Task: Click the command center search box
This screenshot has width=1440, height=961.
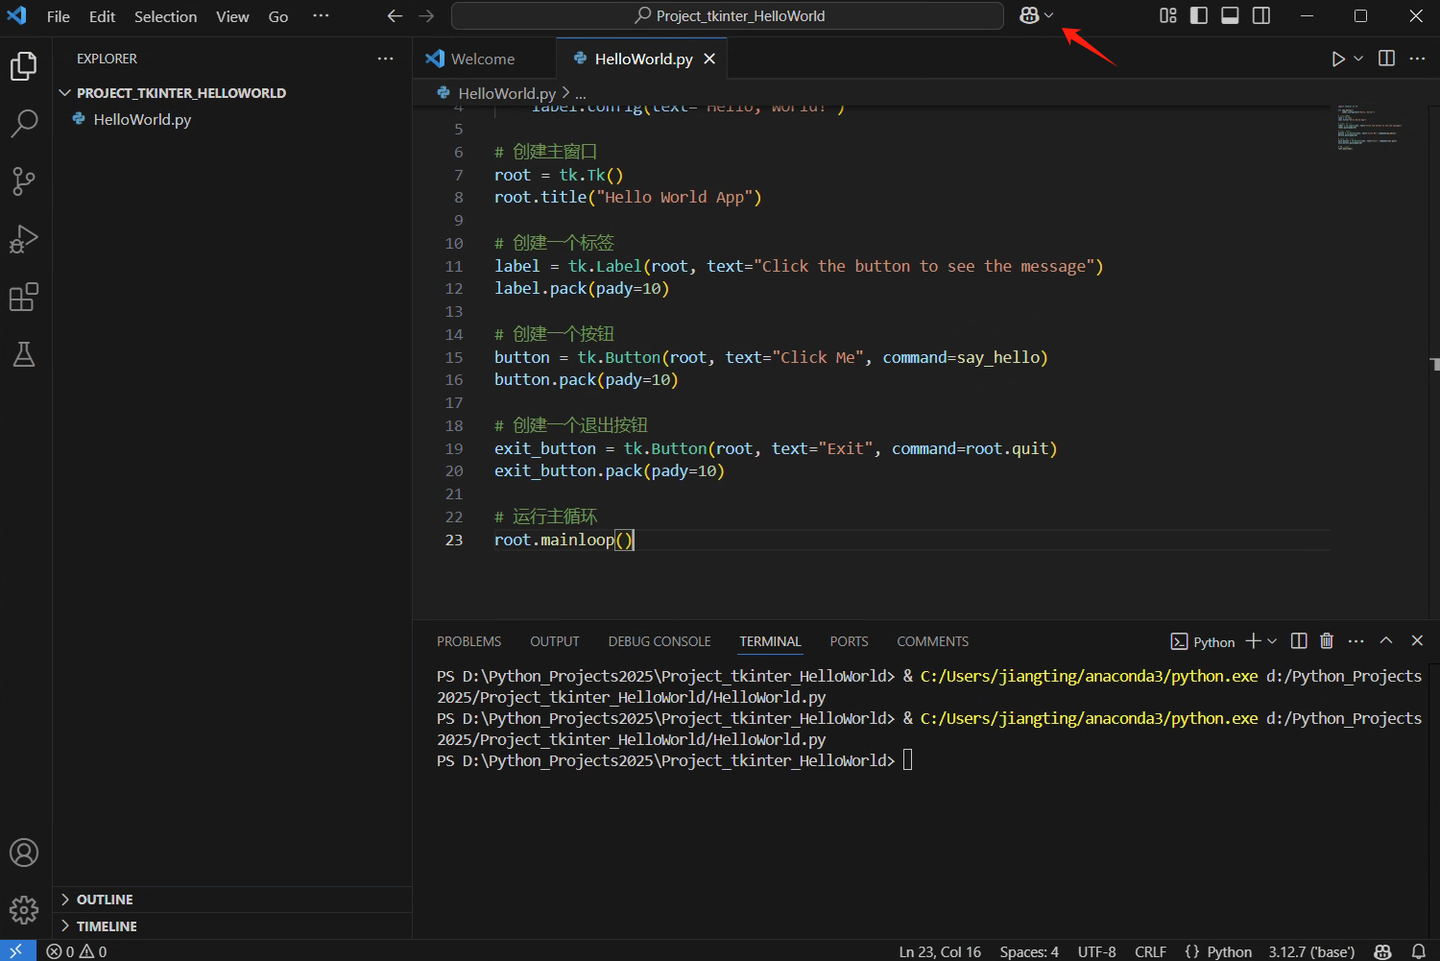Action: tap(728, 16)
